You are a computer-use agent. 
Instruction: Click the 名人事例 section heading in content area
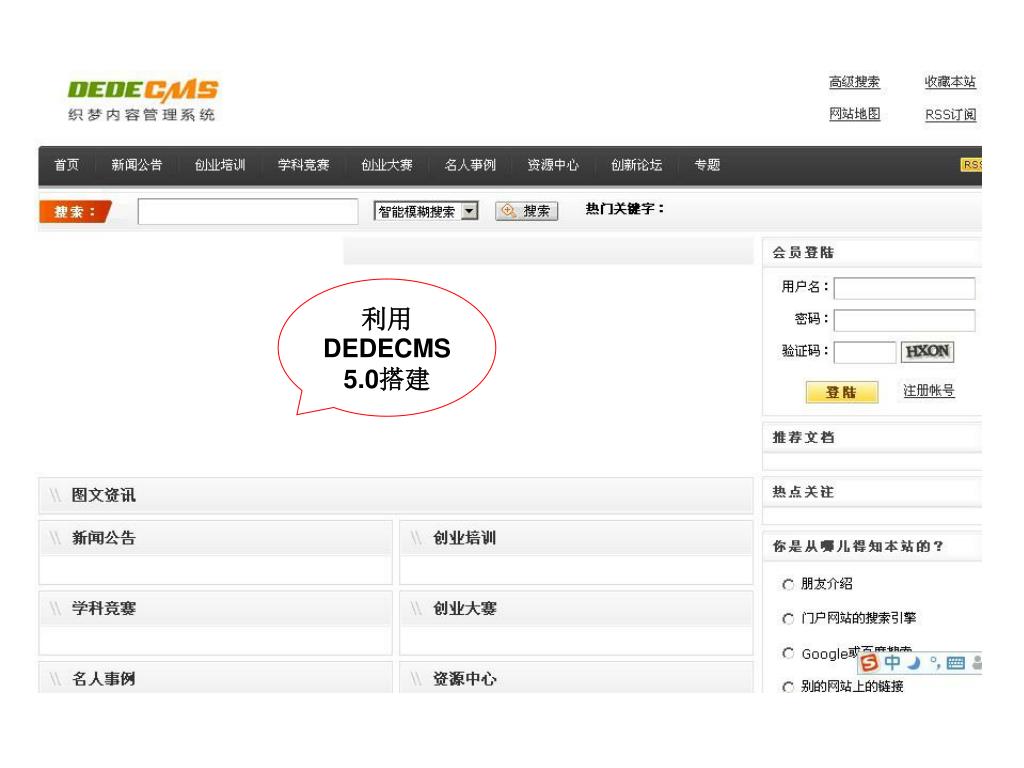click(x=104, y=679)
